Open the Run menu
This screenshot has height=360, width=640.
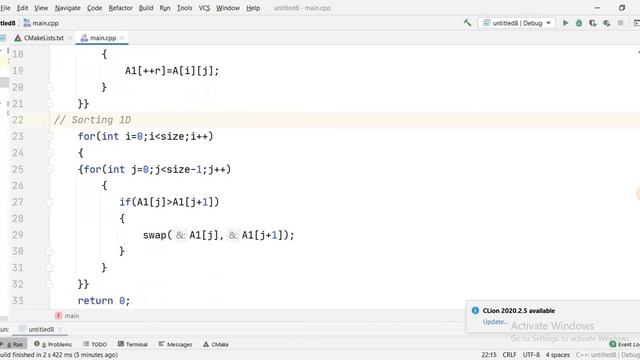(165, 8)
